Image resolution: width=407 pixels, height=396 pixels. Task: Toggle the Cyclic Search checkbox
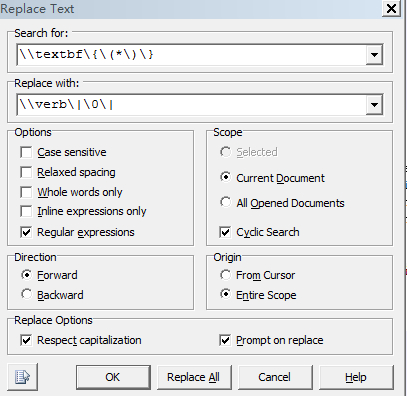225,232
